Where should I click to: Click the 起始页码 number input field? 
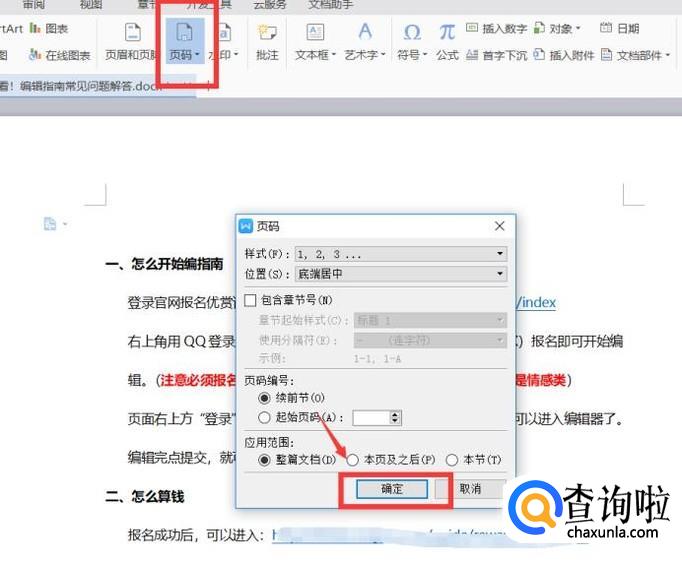[x=371, y=418]
